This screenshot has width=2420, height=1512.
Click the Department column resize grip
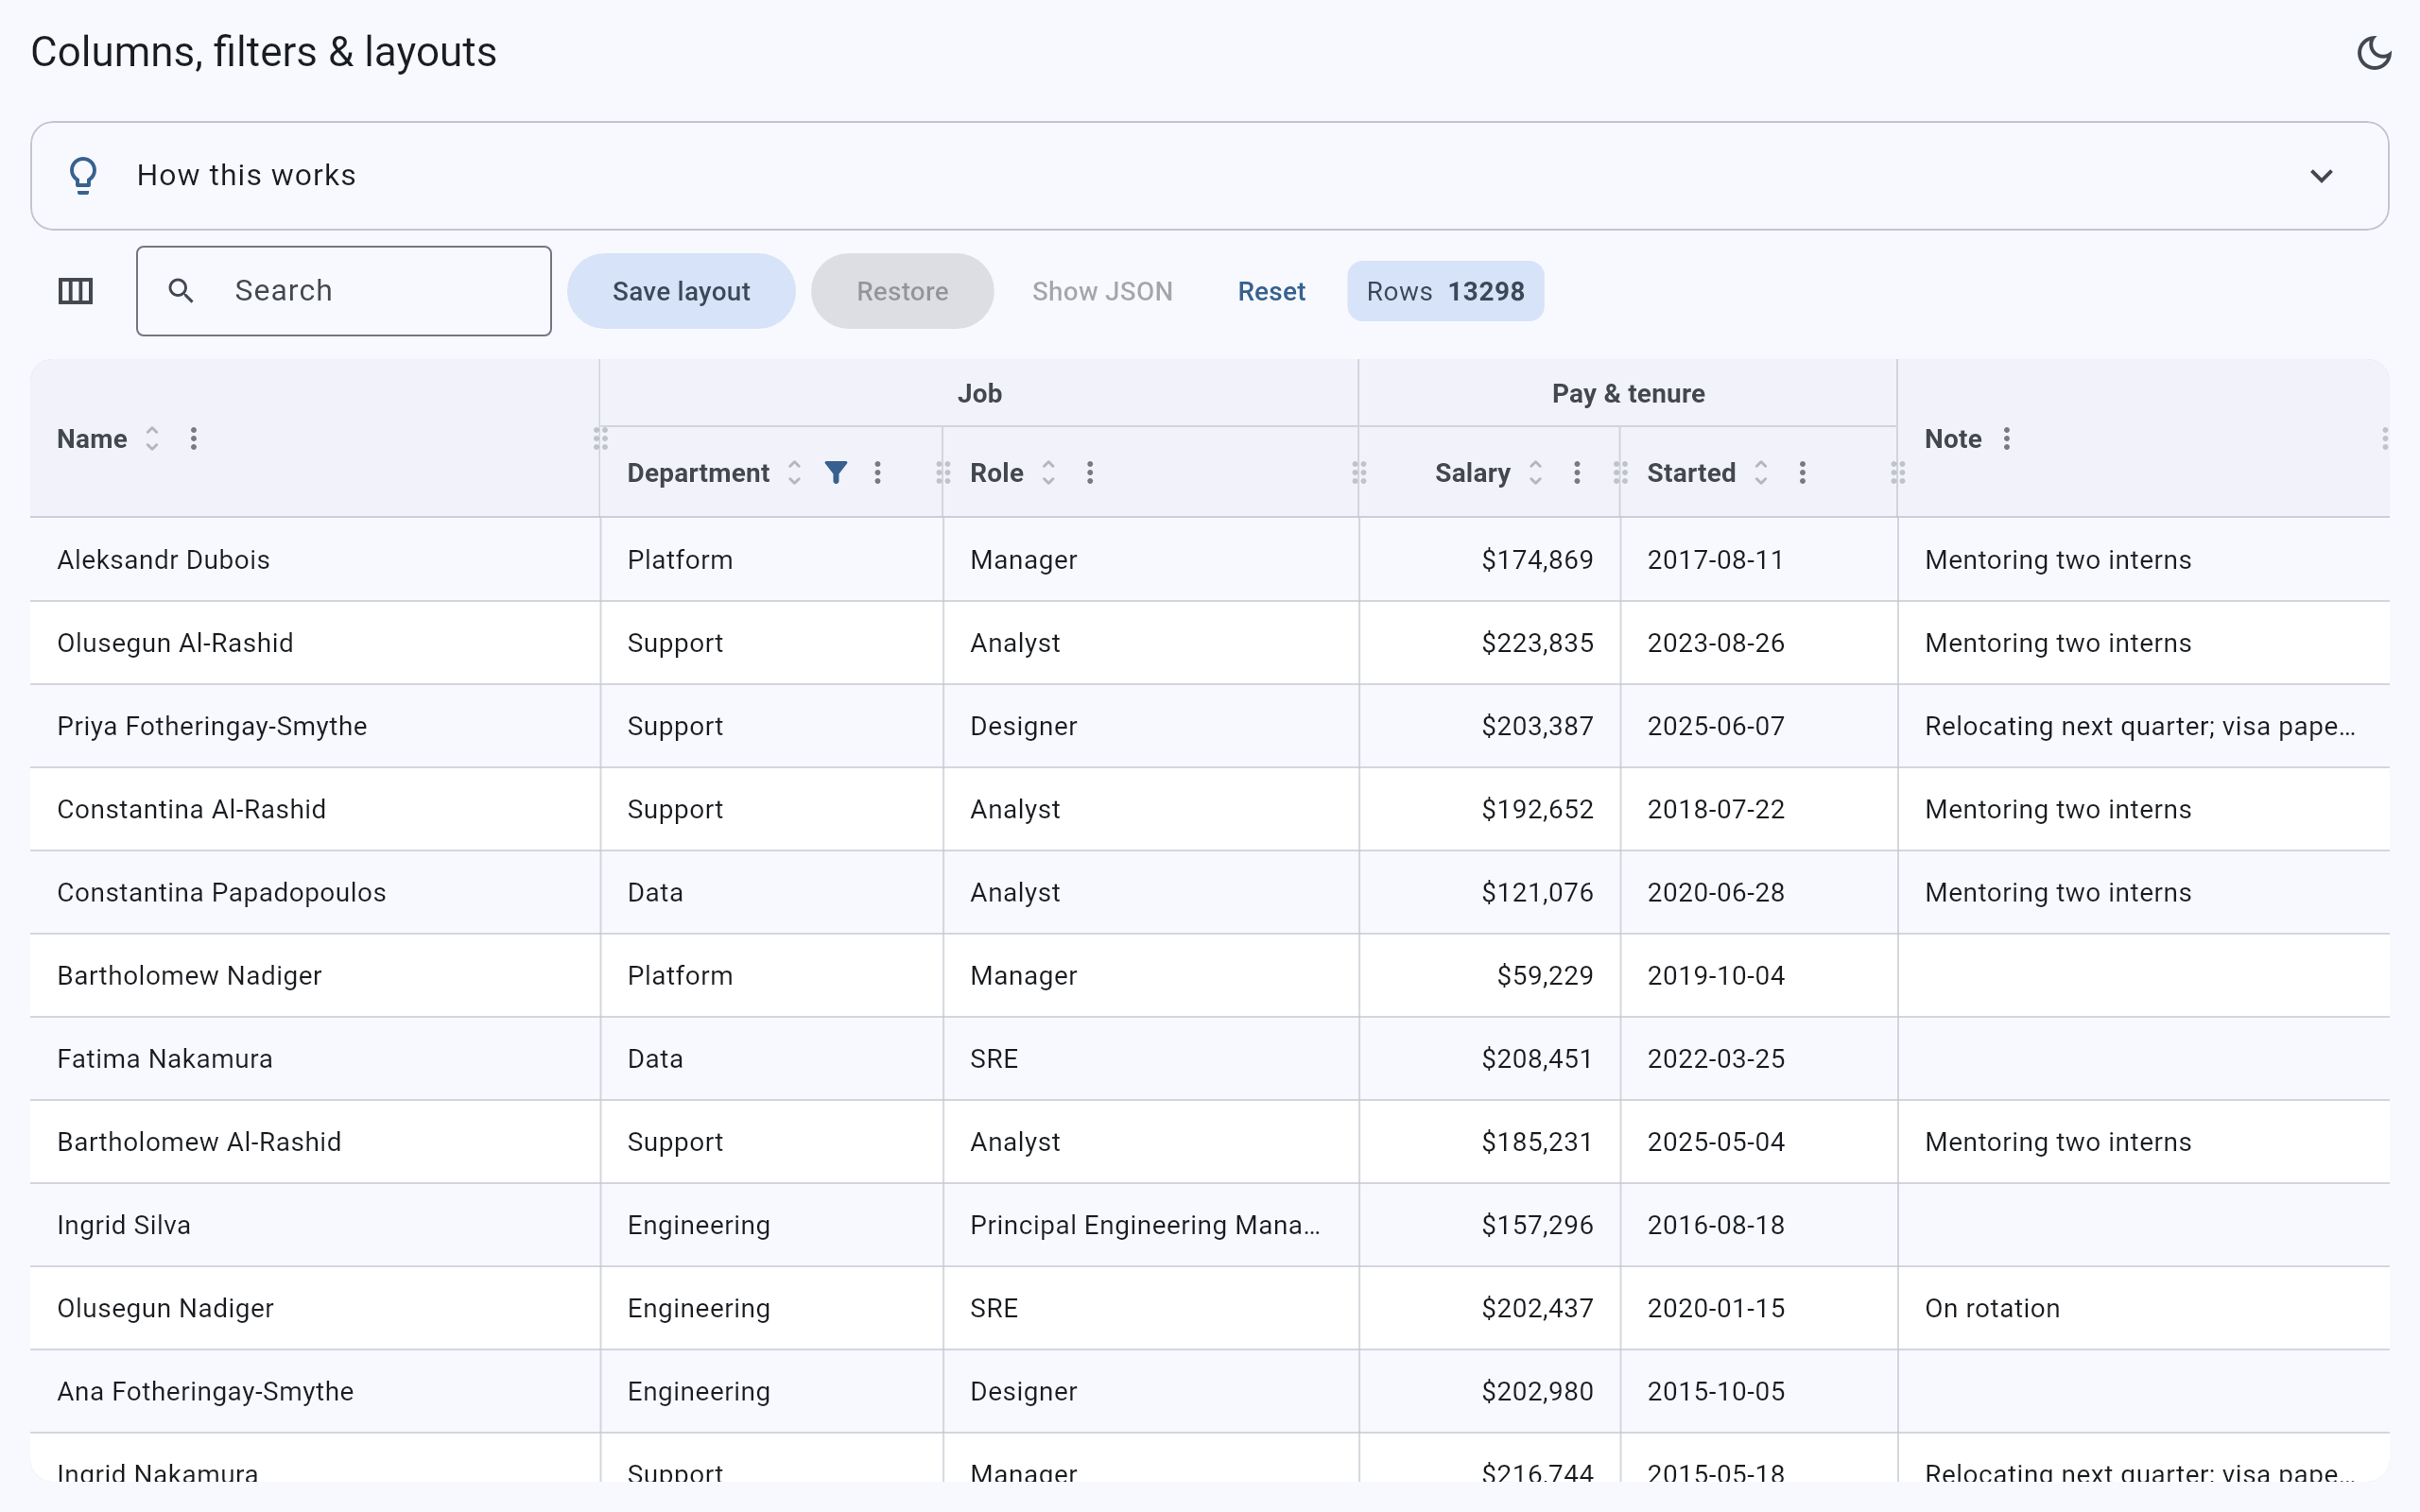(x=943, y=473)
